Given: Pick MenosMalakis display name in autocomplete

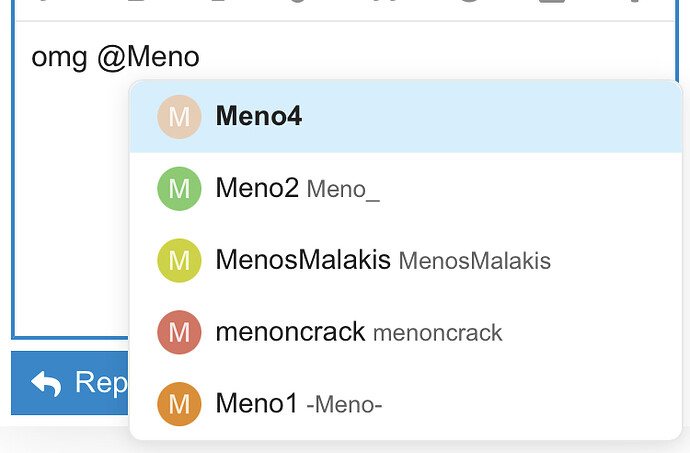Looking at the screenshot, I should 303,259.
